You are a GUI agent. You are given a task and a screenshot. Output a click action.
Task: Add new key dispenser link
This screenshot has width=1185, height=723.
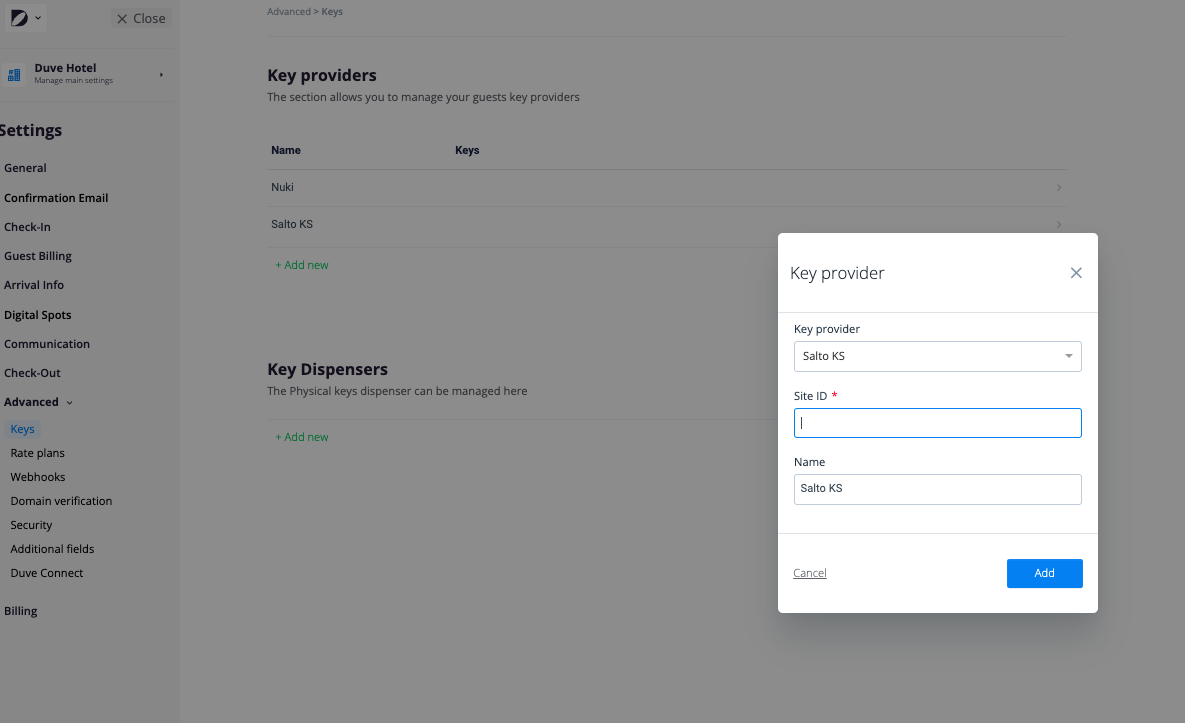pos(302,437)
